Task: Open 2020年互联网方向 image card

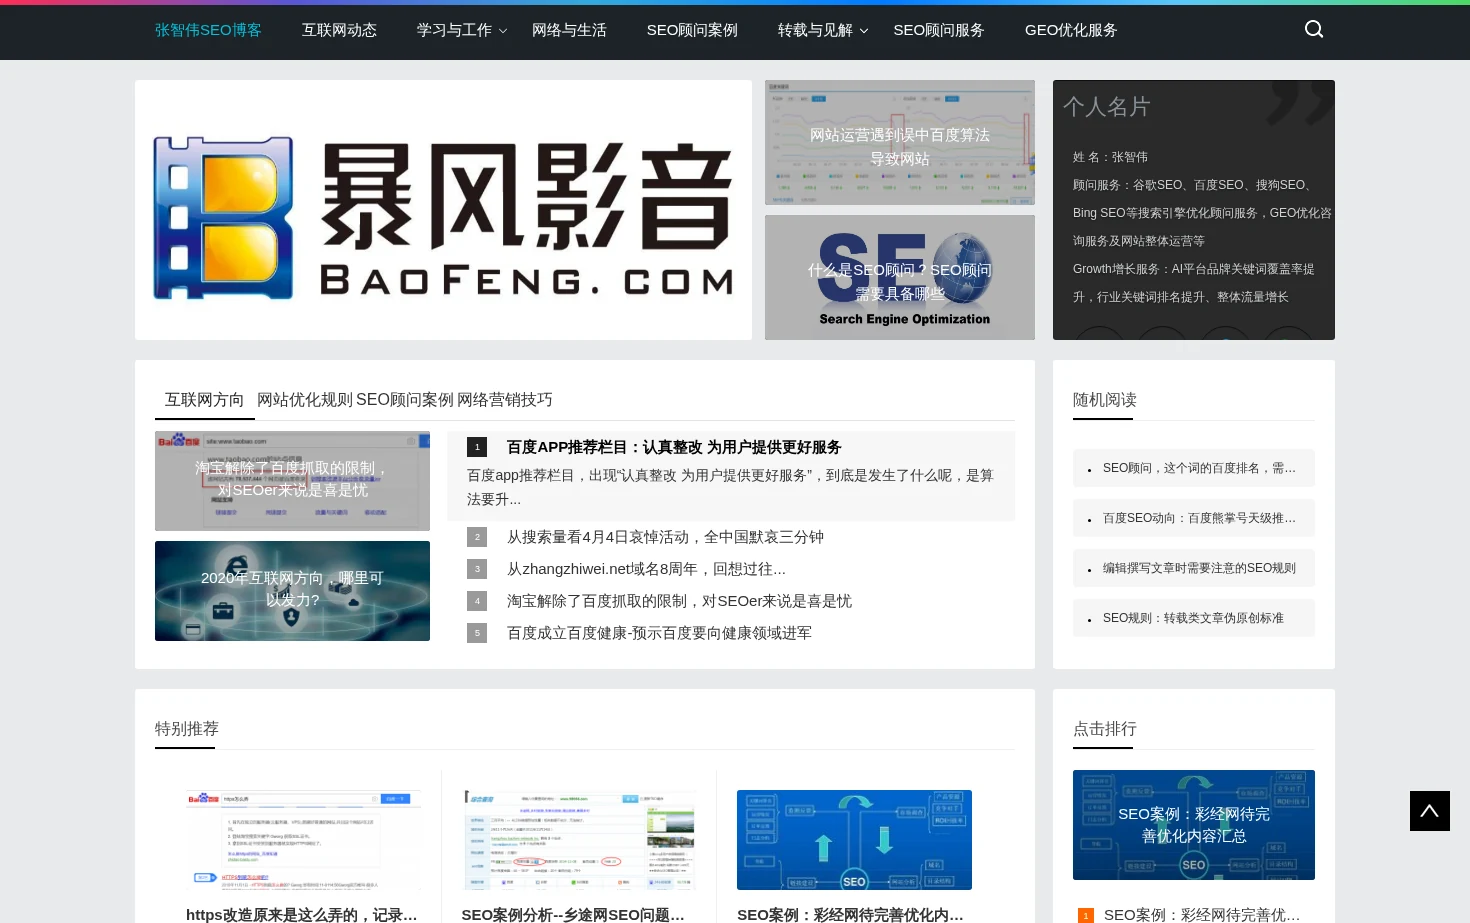Action: [292, 591]
